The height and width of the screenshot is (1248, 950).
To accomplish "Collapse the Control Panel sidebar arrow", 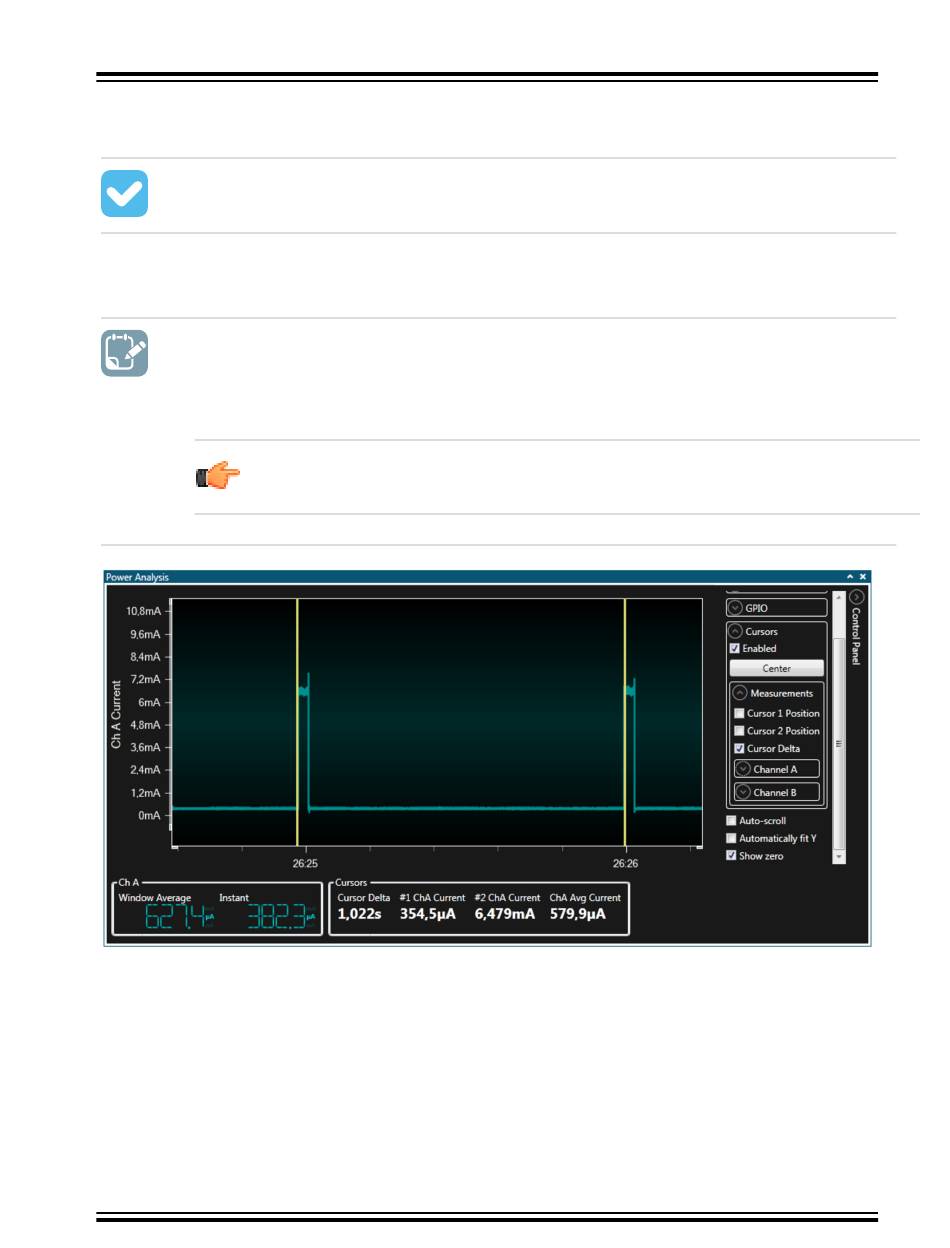I will tap(857, 597).
